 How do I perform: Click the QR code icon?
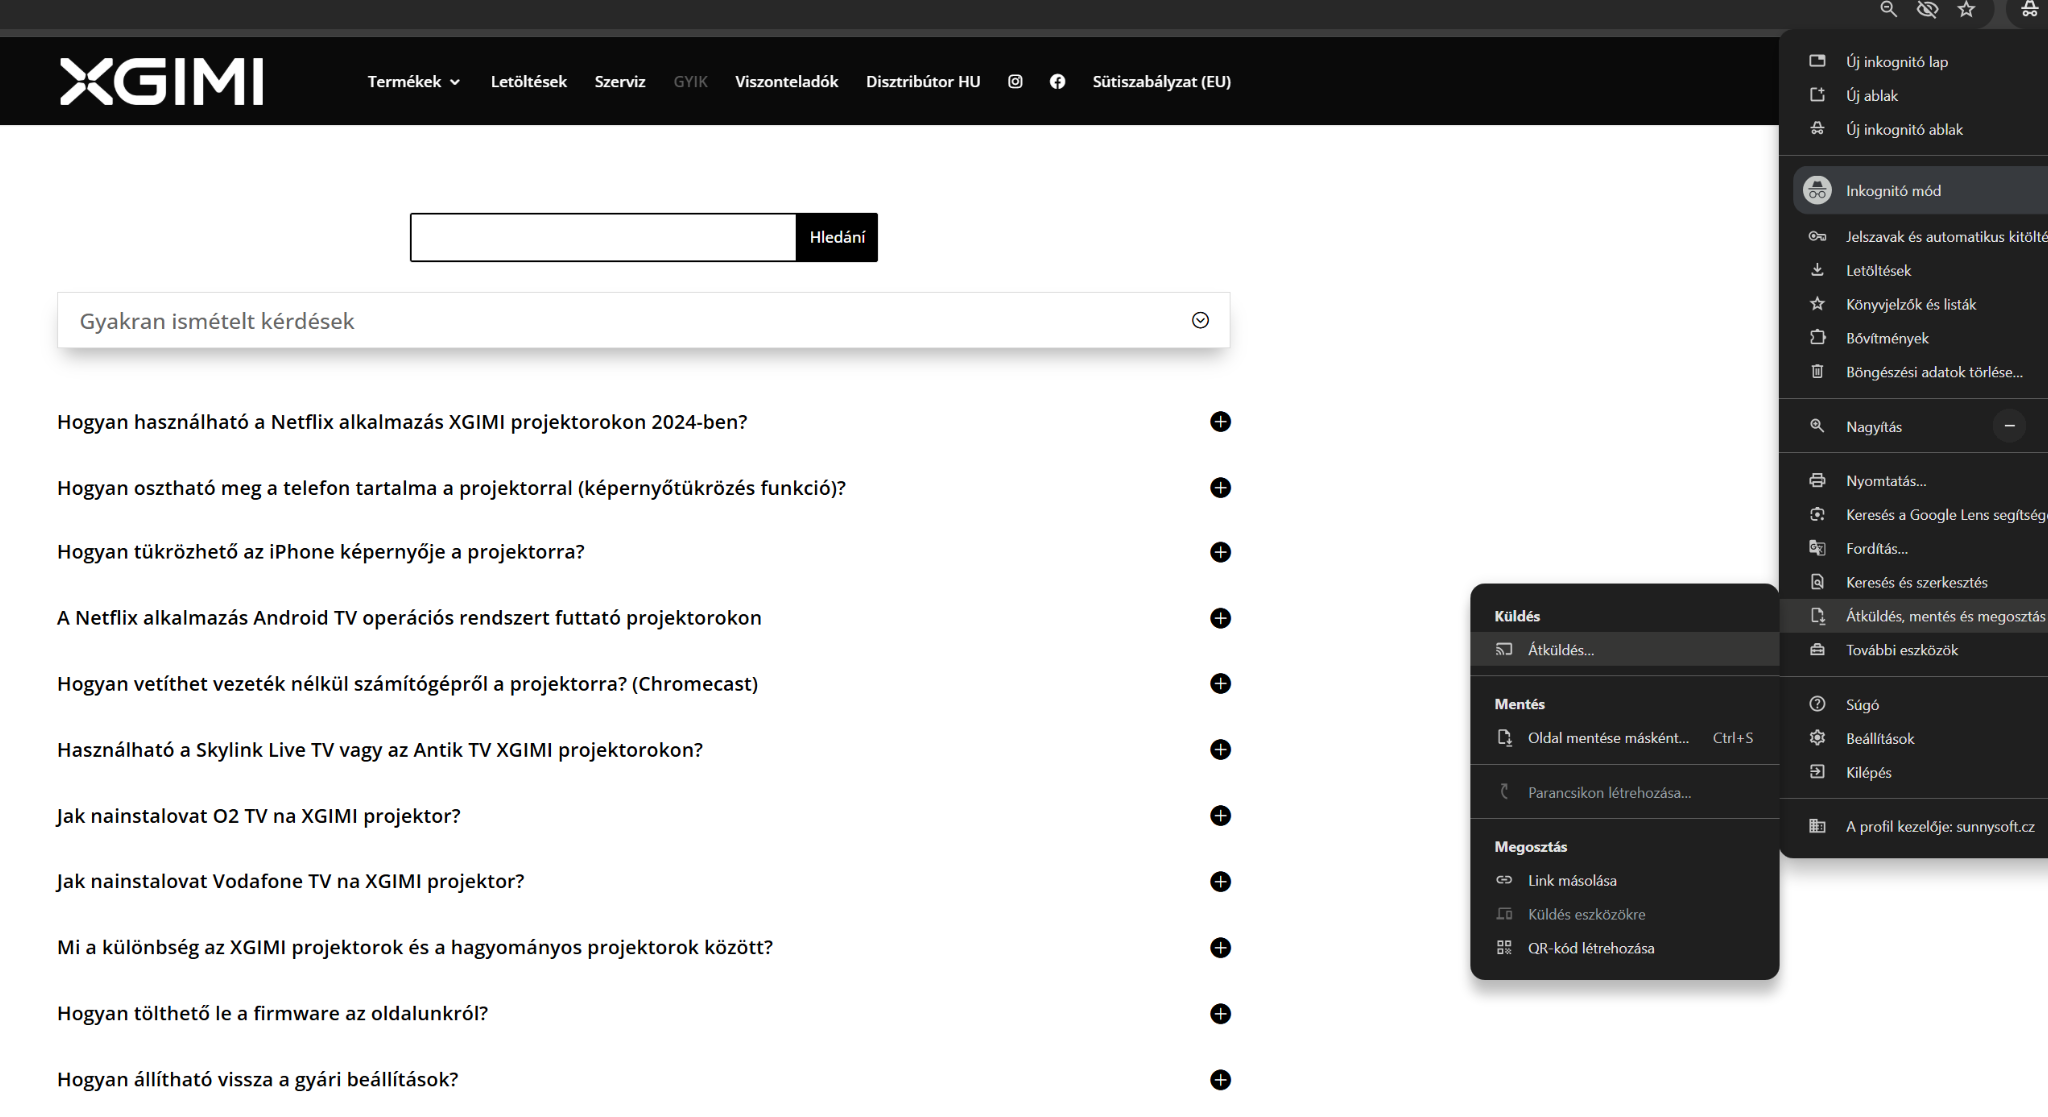click(1504, 948)
